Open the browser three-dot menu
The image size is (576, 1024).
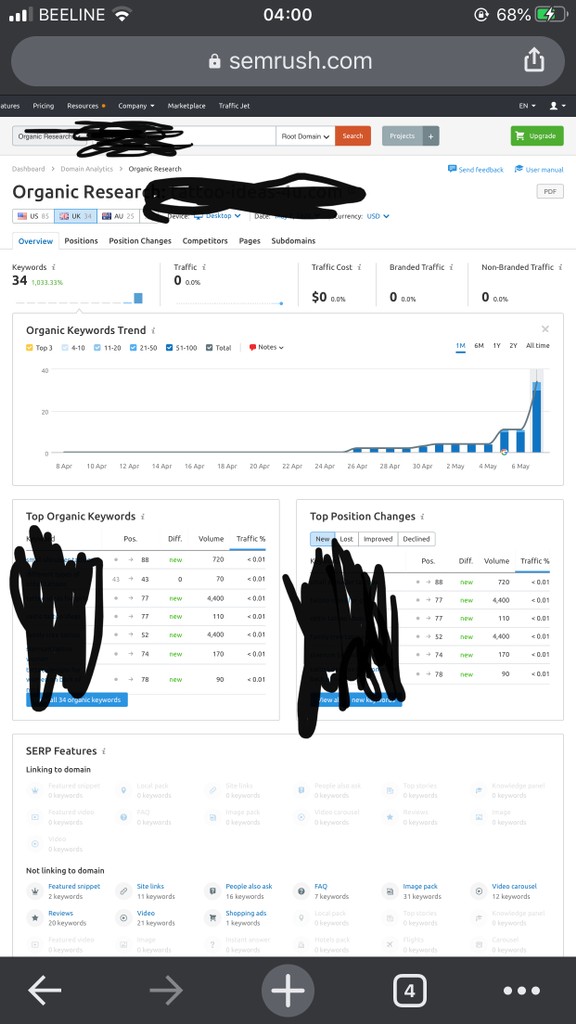click(x=522, y=991)
